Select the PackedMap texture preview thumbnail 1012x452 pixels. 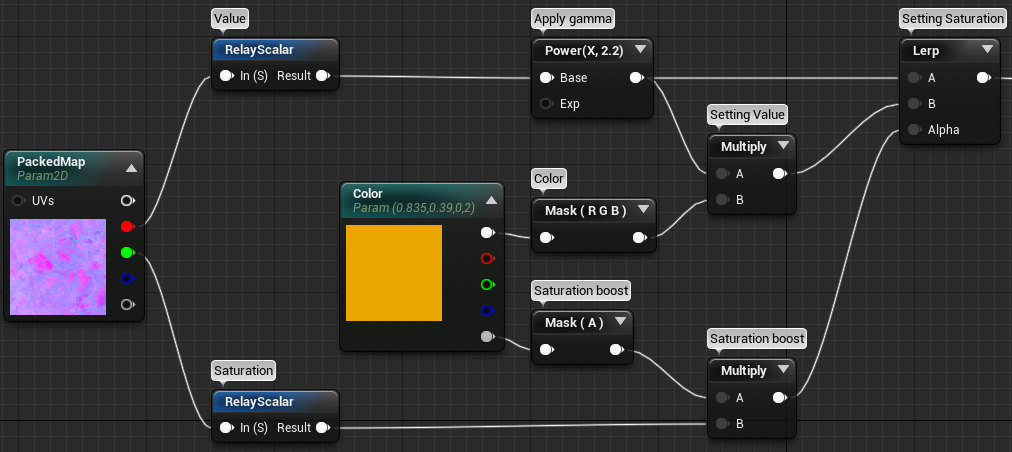click(x=57, y=268)
